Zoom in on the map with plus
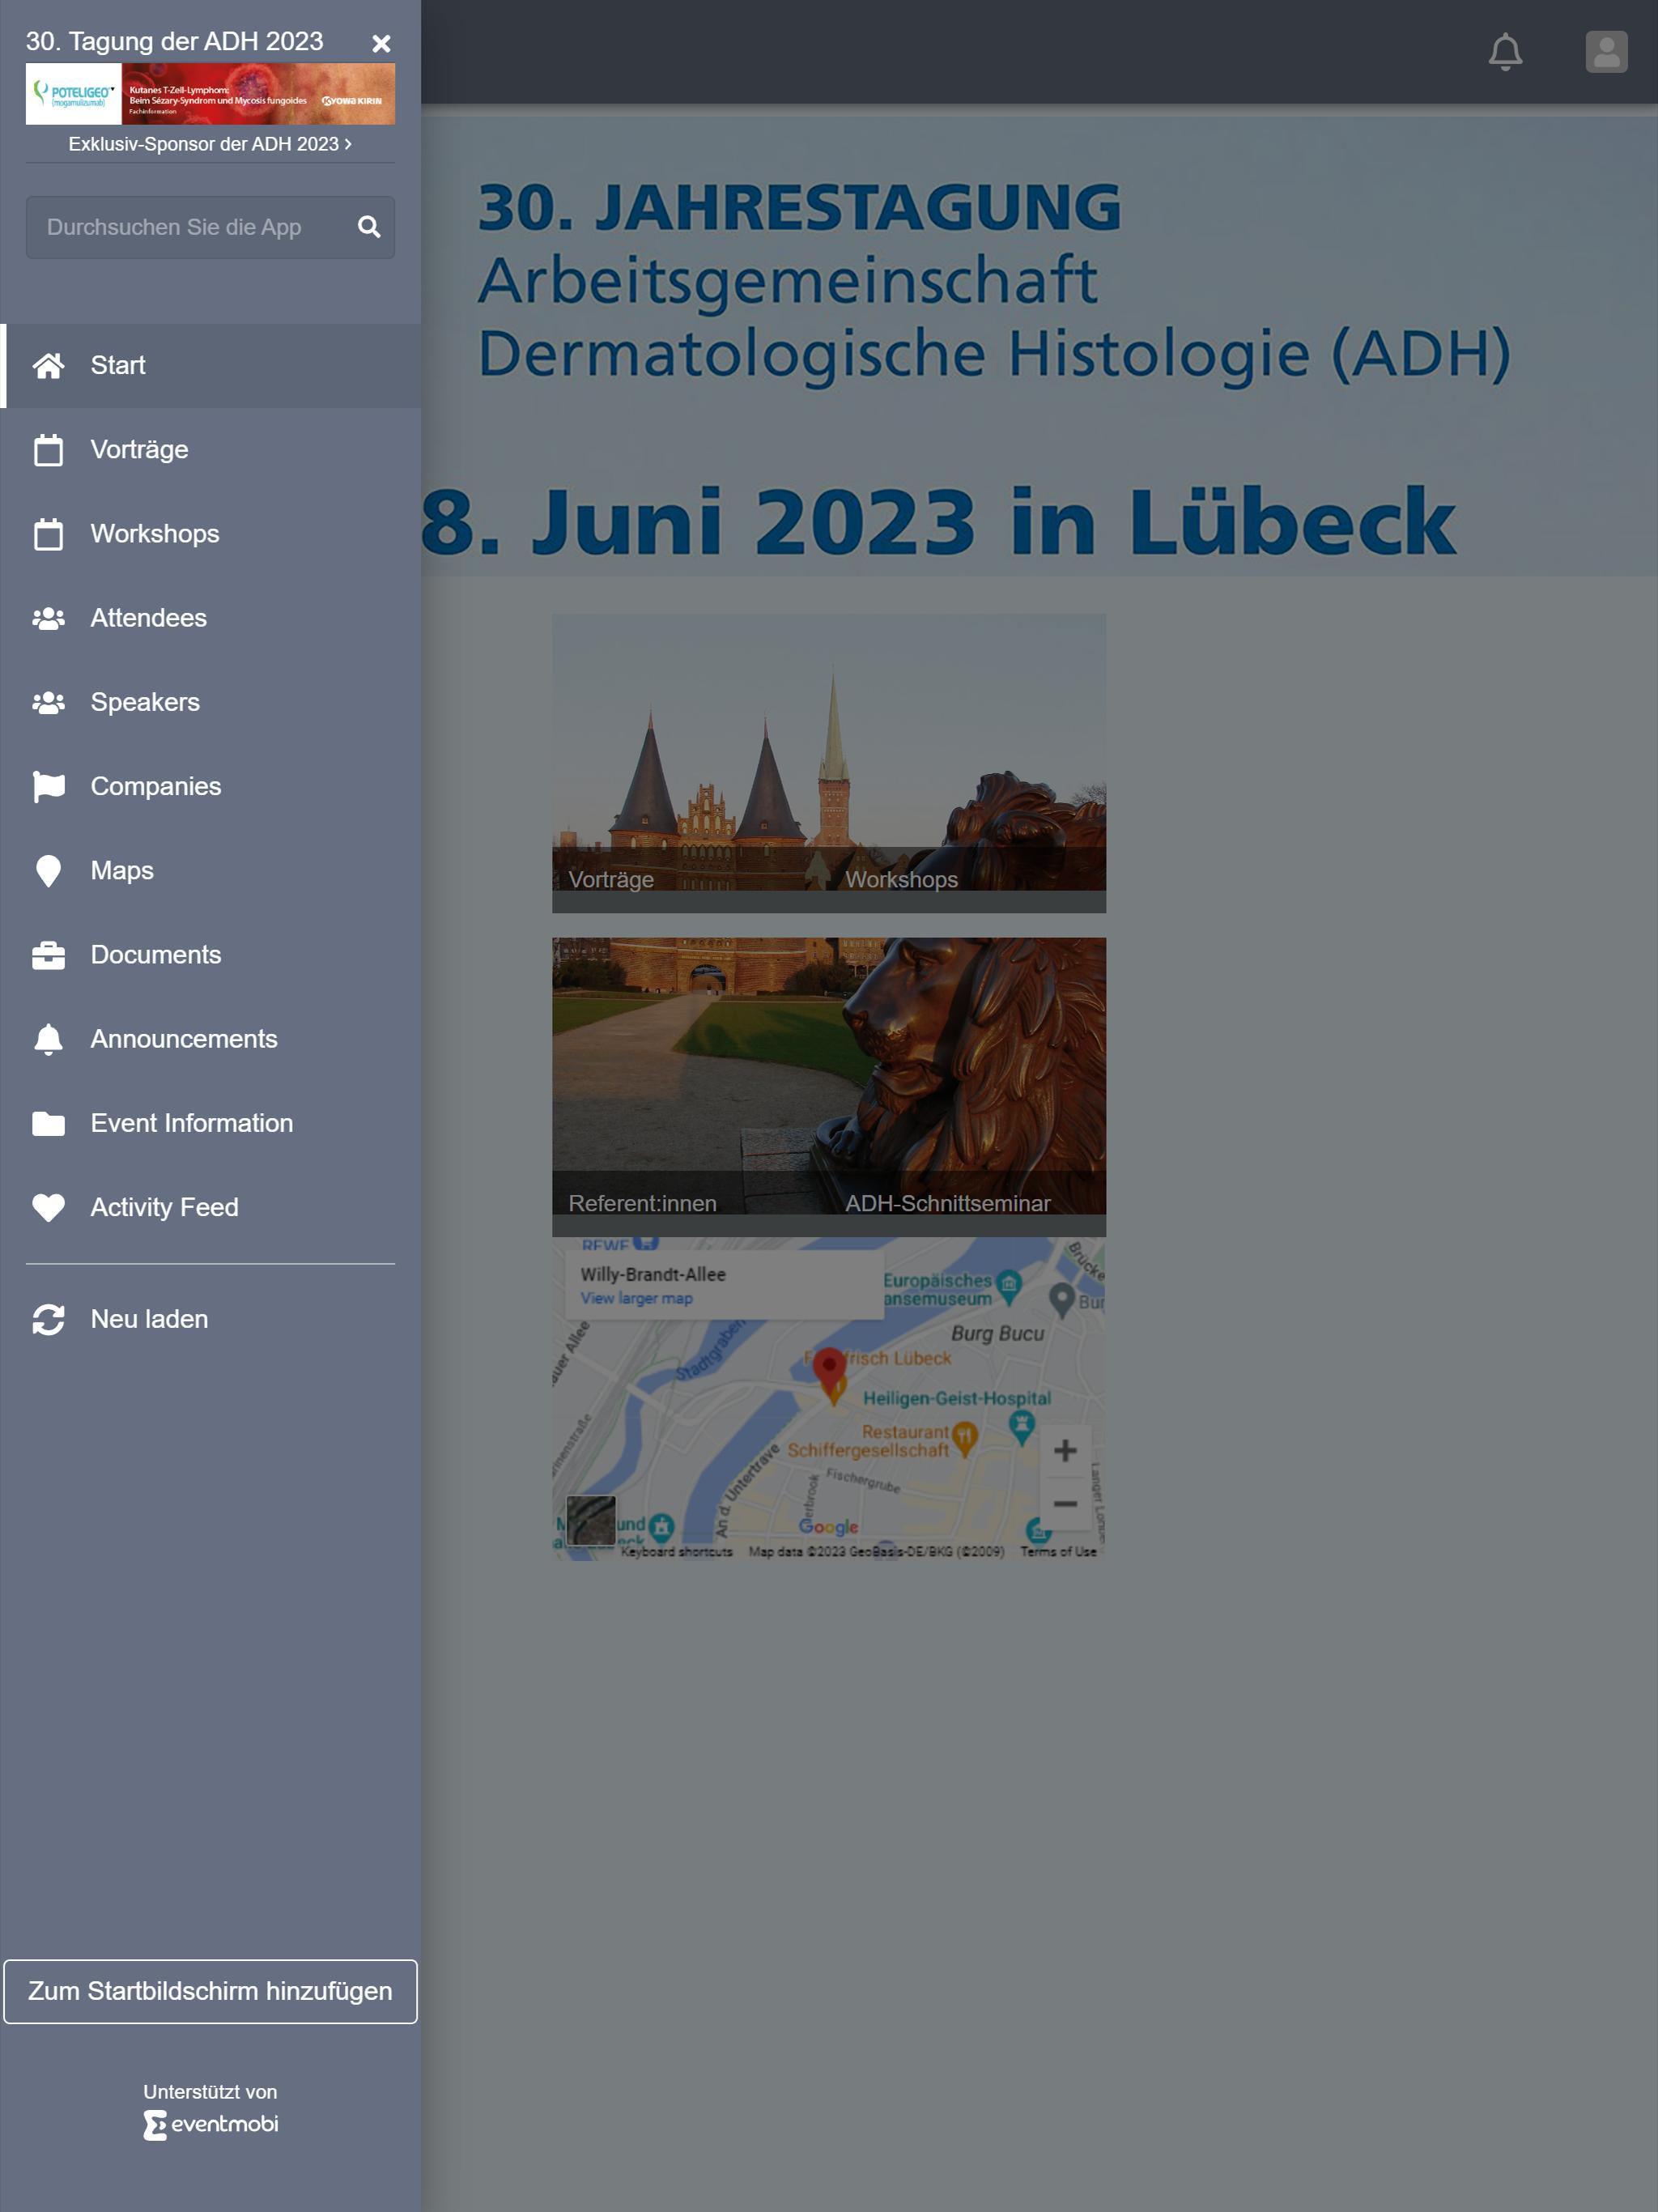This screenshot has width=1658, height=2212. pyautogui.click(x=1065, y=1450)
